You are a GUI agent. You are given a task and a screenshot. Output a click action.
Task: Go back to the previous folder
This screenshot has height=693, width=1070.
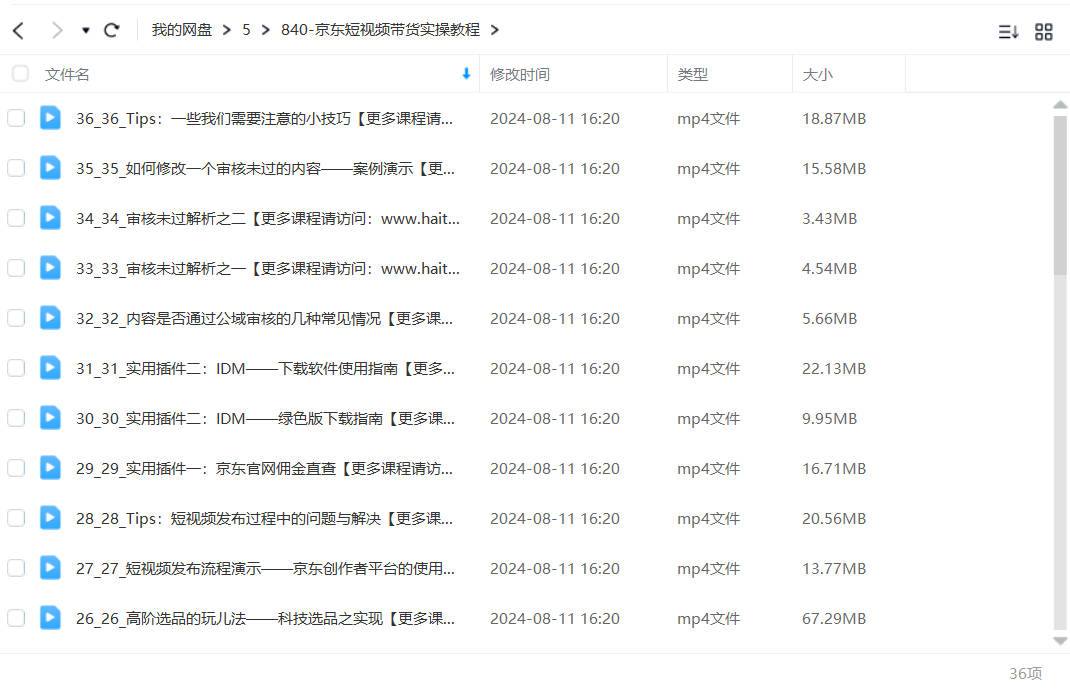pyautogui.click(x=18, y=31)
